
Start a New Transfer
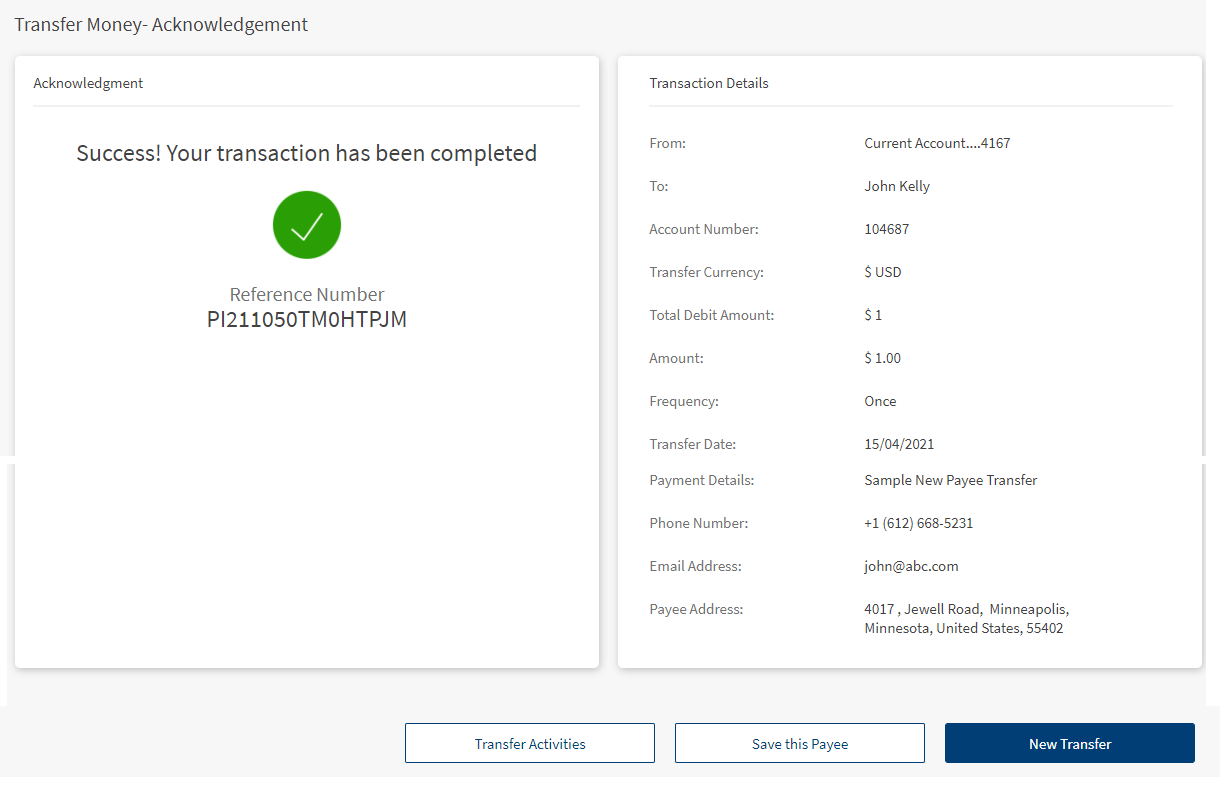[1069, 744]
